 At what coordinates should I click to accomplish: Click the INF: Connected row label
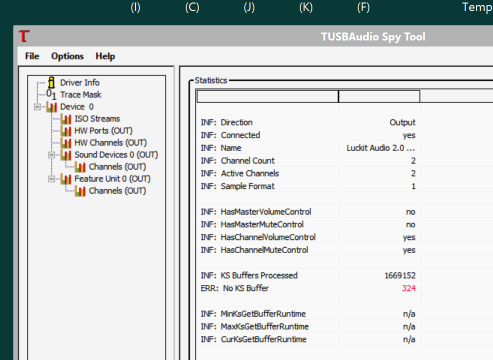pyautogui.click(x=230, y=135)
